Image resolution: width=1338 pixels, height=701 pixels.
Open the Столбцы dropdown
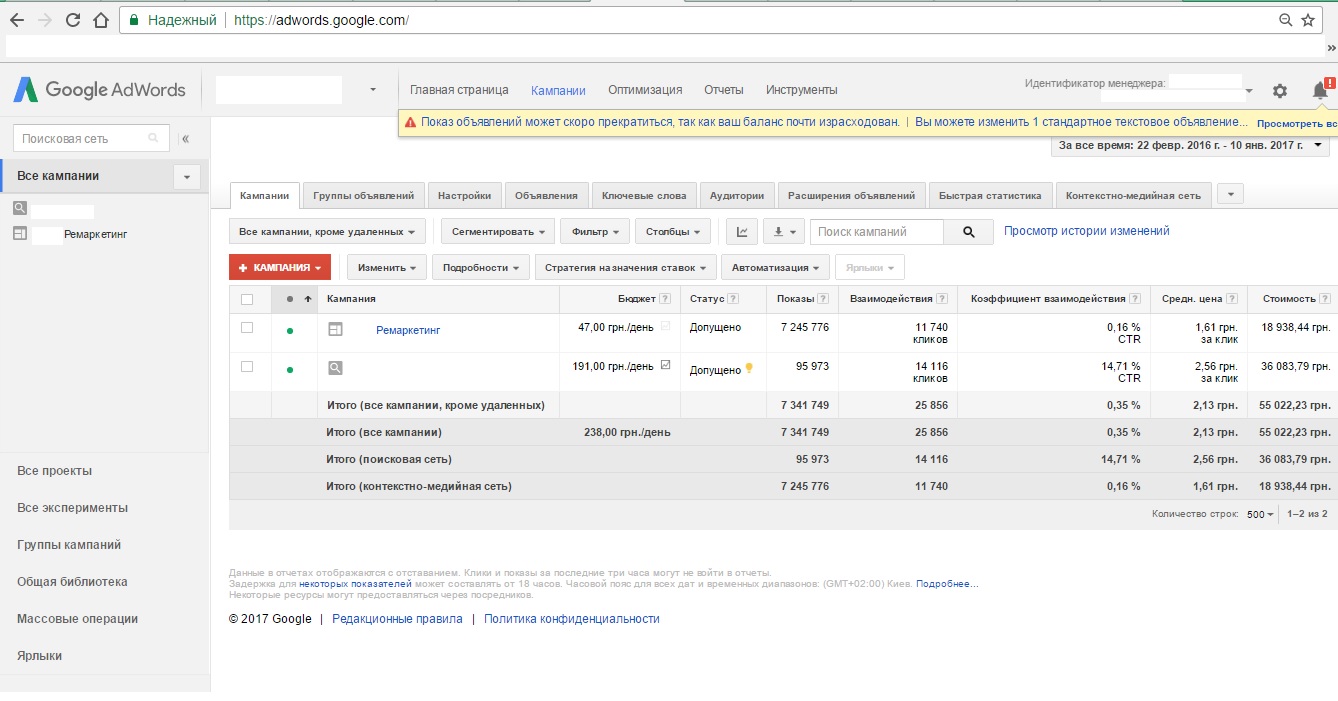[673, 232]
